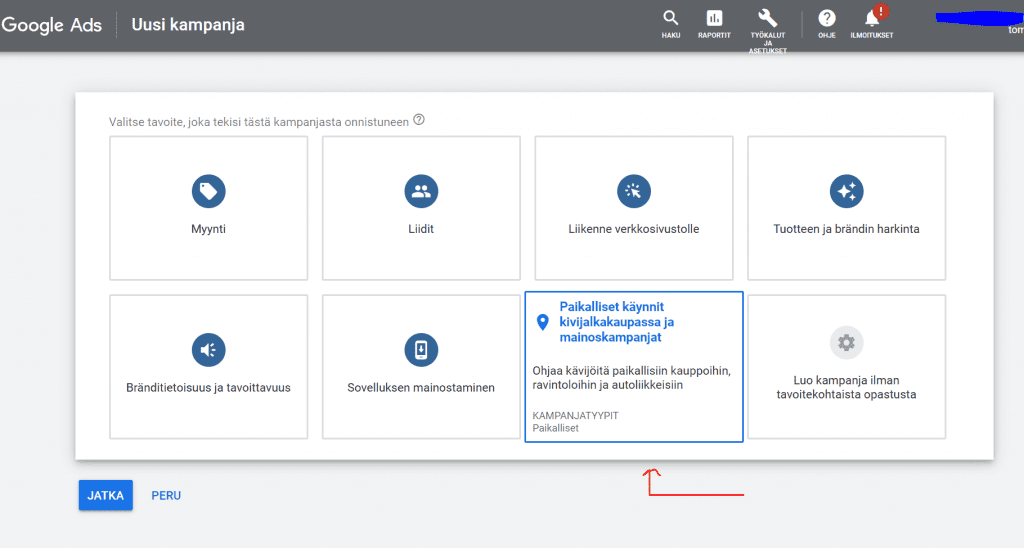Click the Haku search magnifier icon
The width and height of the screenshot is (1024, 548).
pos(670,18)
